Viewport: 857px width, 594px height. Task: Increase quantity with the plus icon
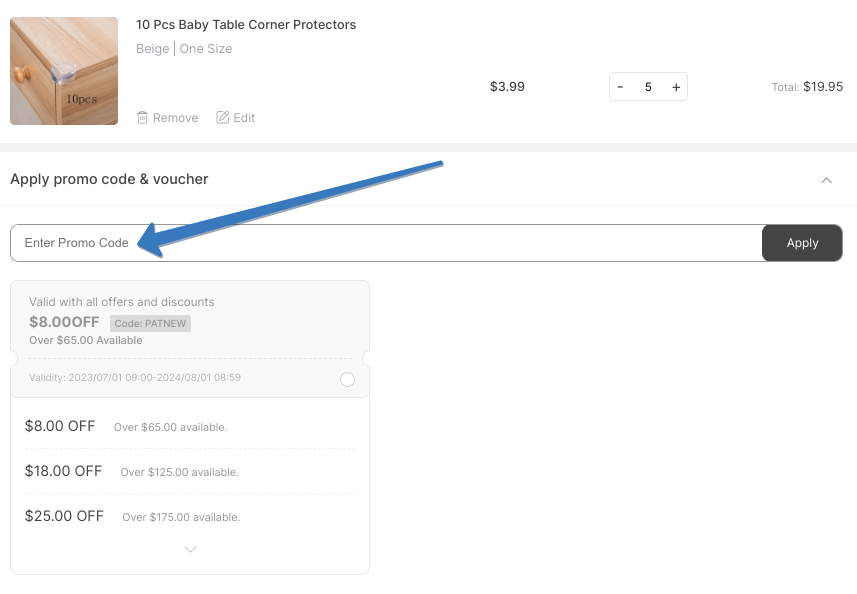pyautogui.click(x=676, y=87)
